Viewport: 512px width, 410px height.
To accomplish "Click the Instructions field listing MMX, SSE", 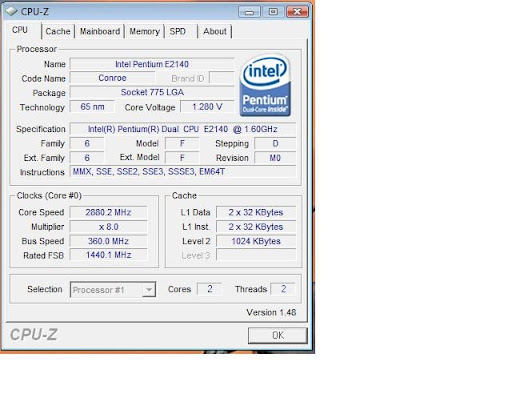I will point(183,172).
